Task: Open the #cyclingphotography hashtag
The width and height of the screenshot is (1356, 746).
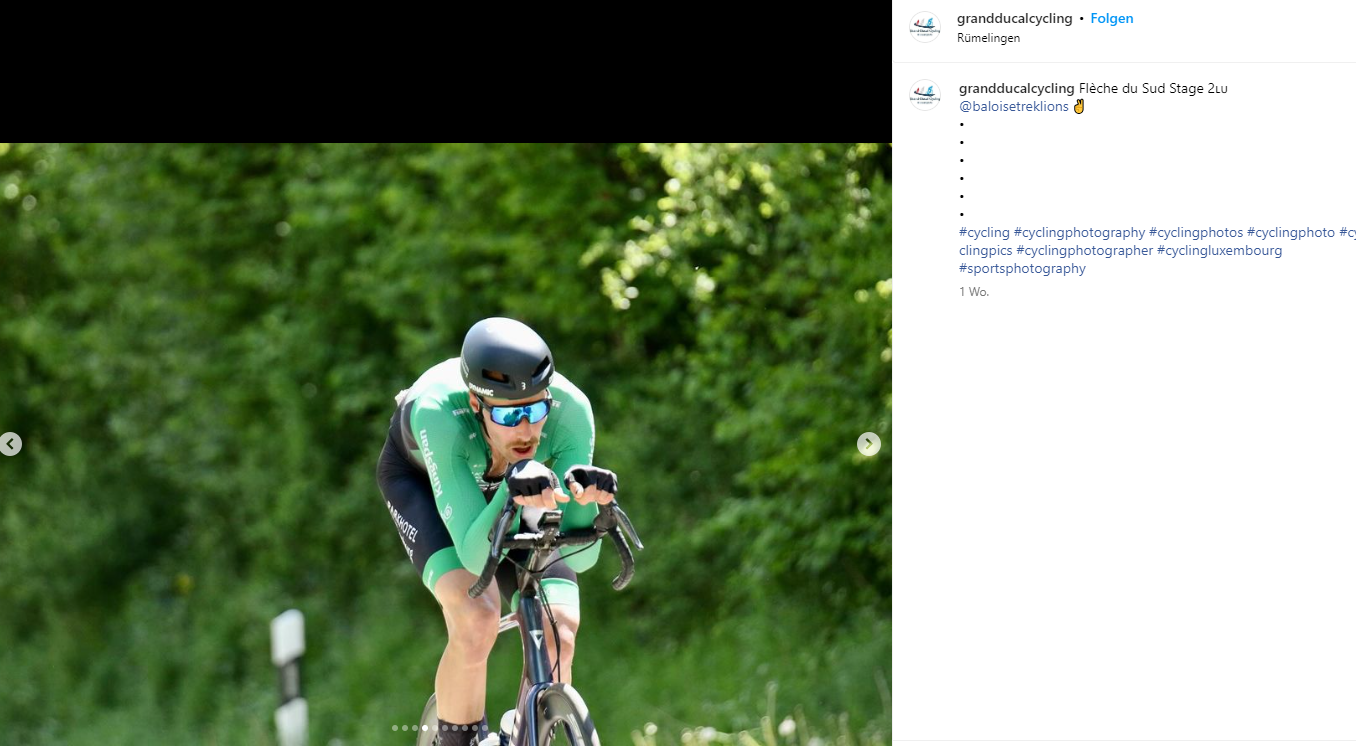Action: point(1079,232)
